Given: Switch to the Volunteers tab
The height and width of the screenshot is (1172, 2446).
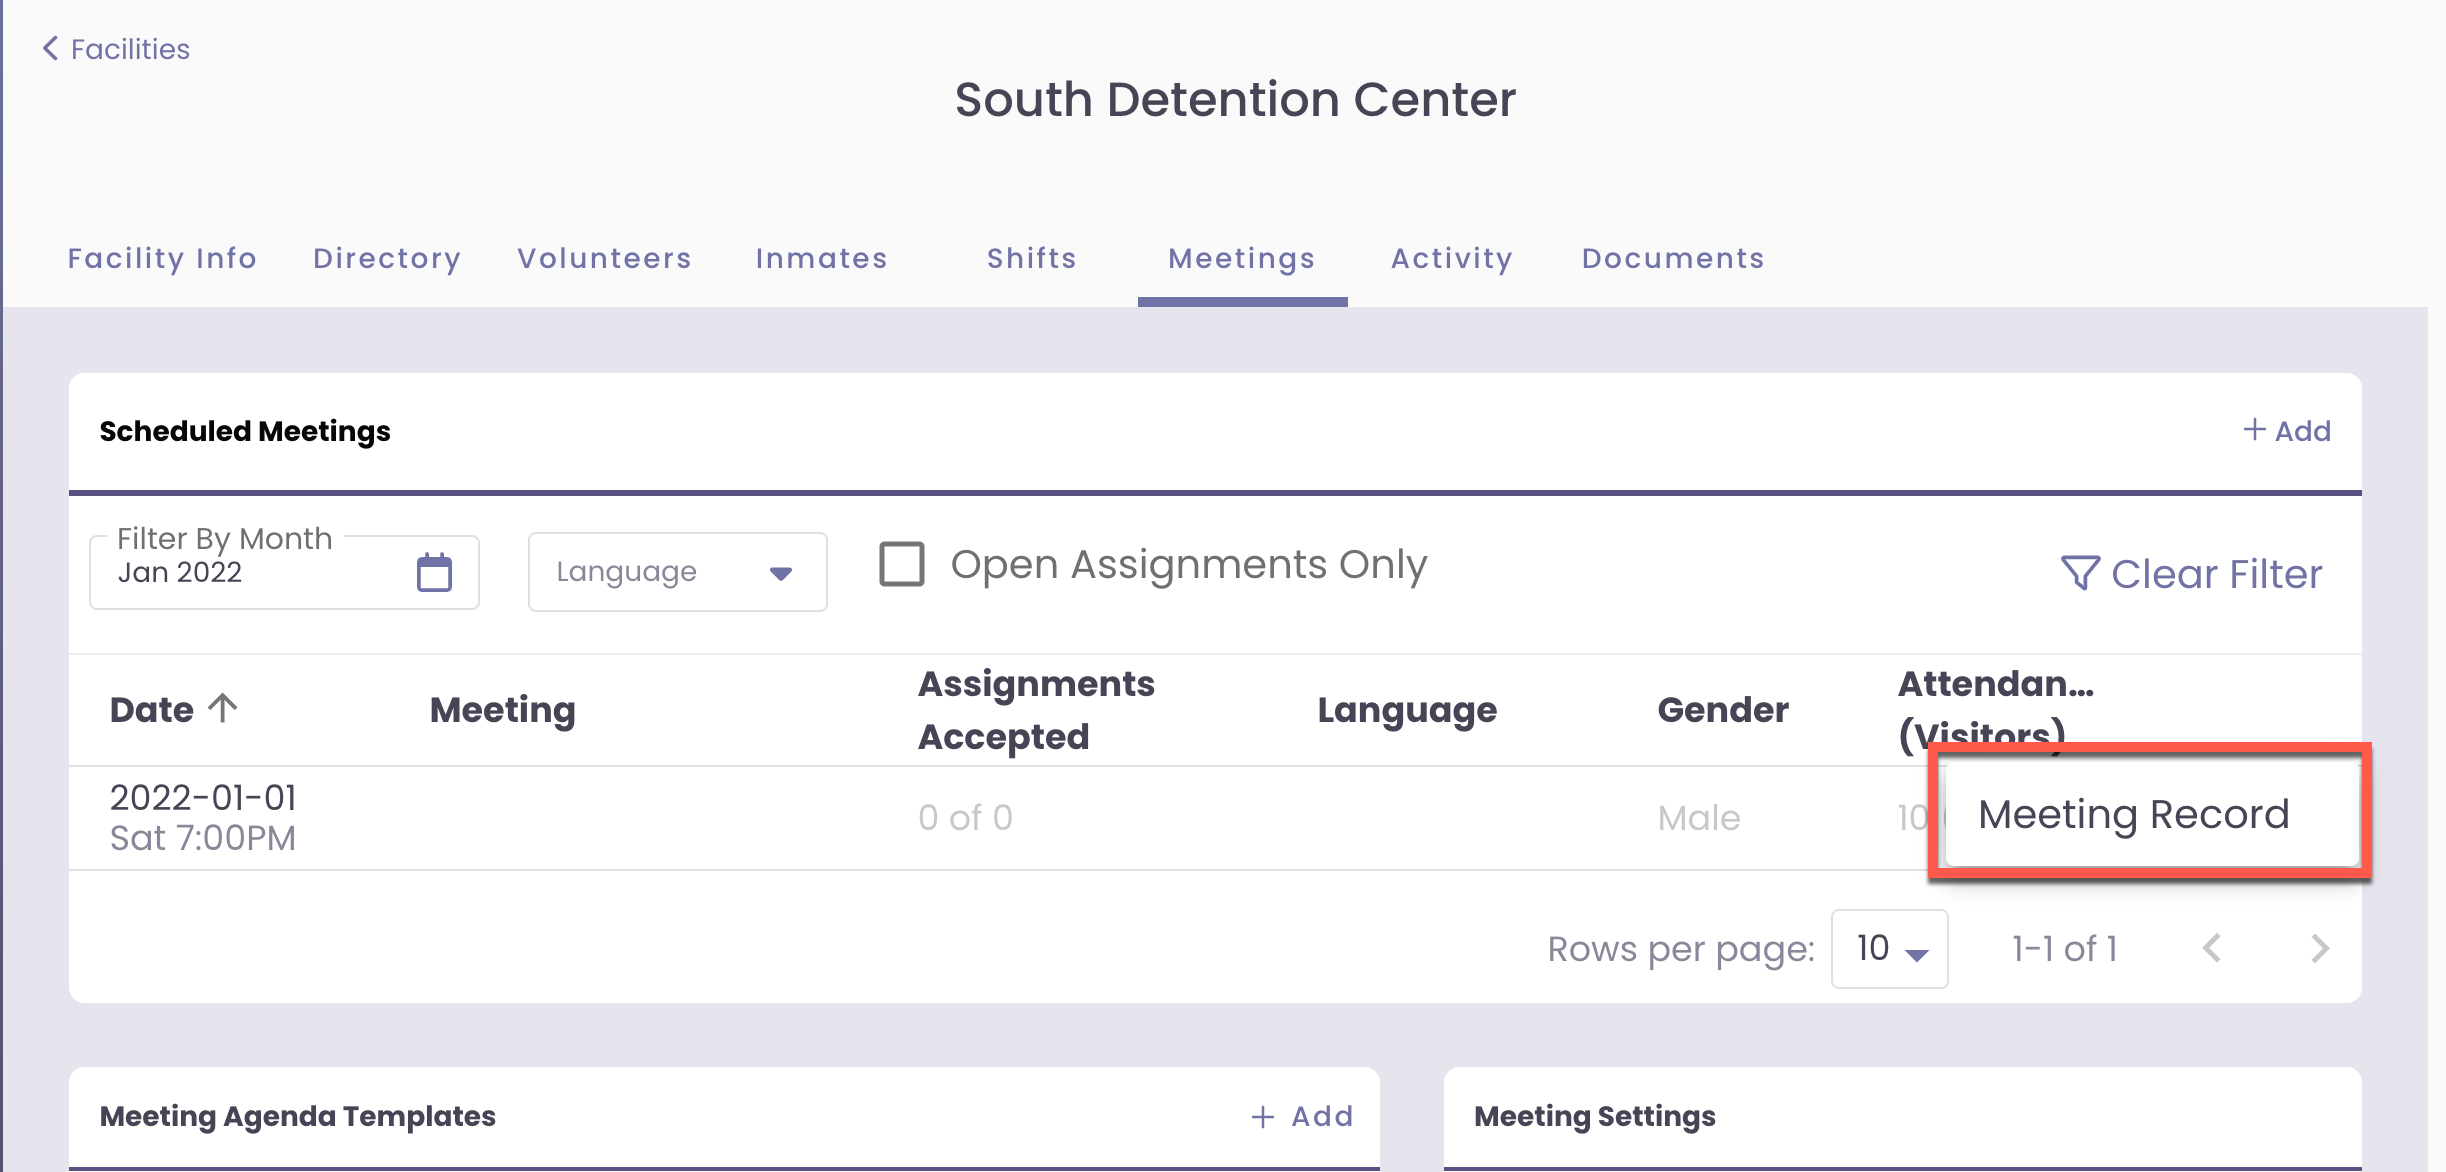Looking at the screenshot, I should pos(604,258).
